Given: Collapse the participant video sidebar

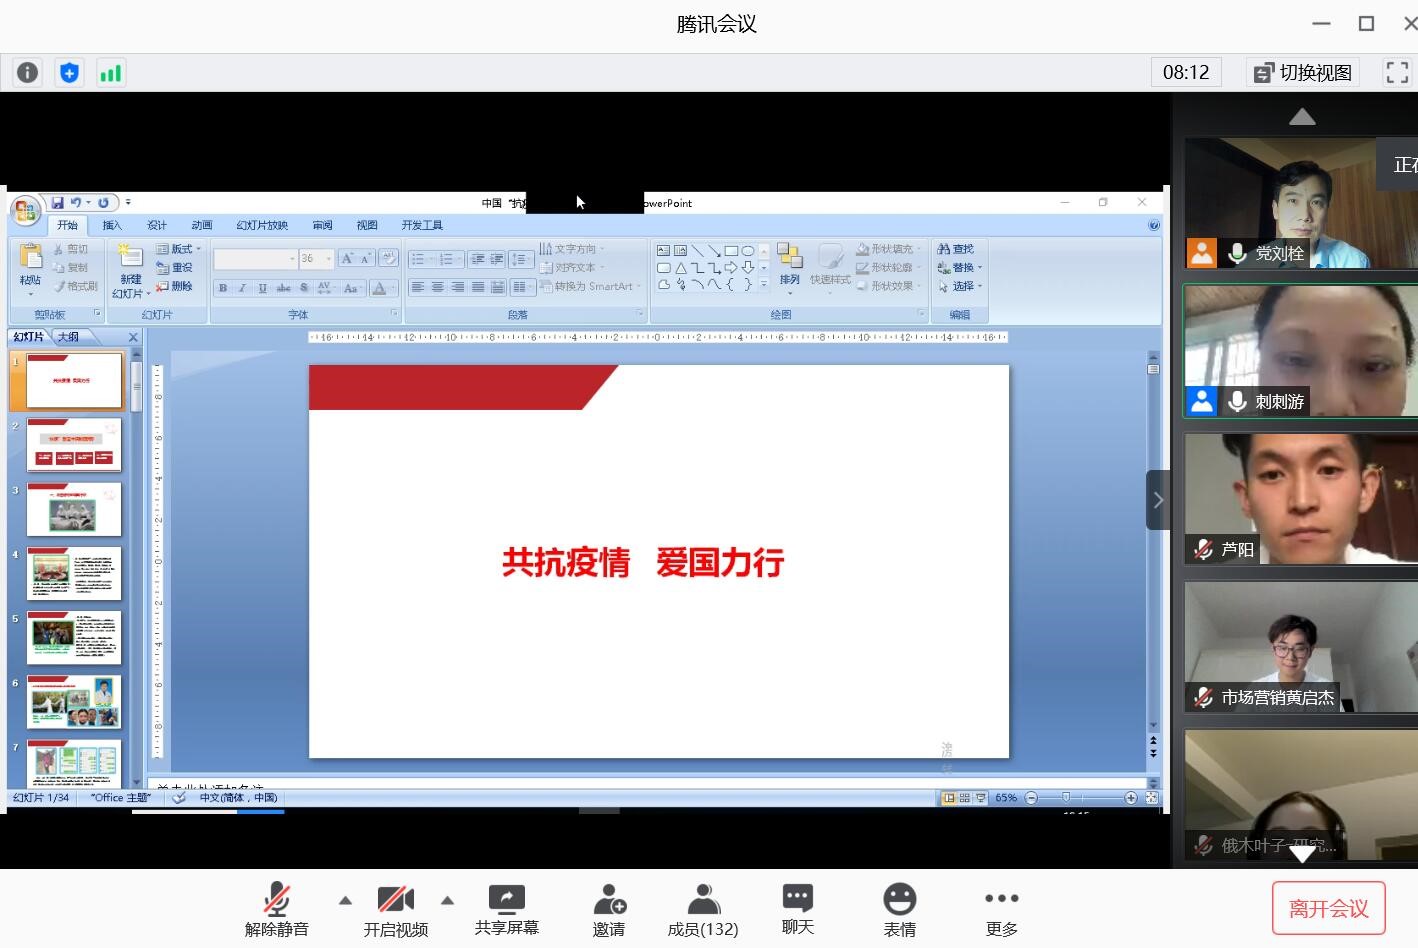Looking at the screenshot, I should click(1158, 500).
